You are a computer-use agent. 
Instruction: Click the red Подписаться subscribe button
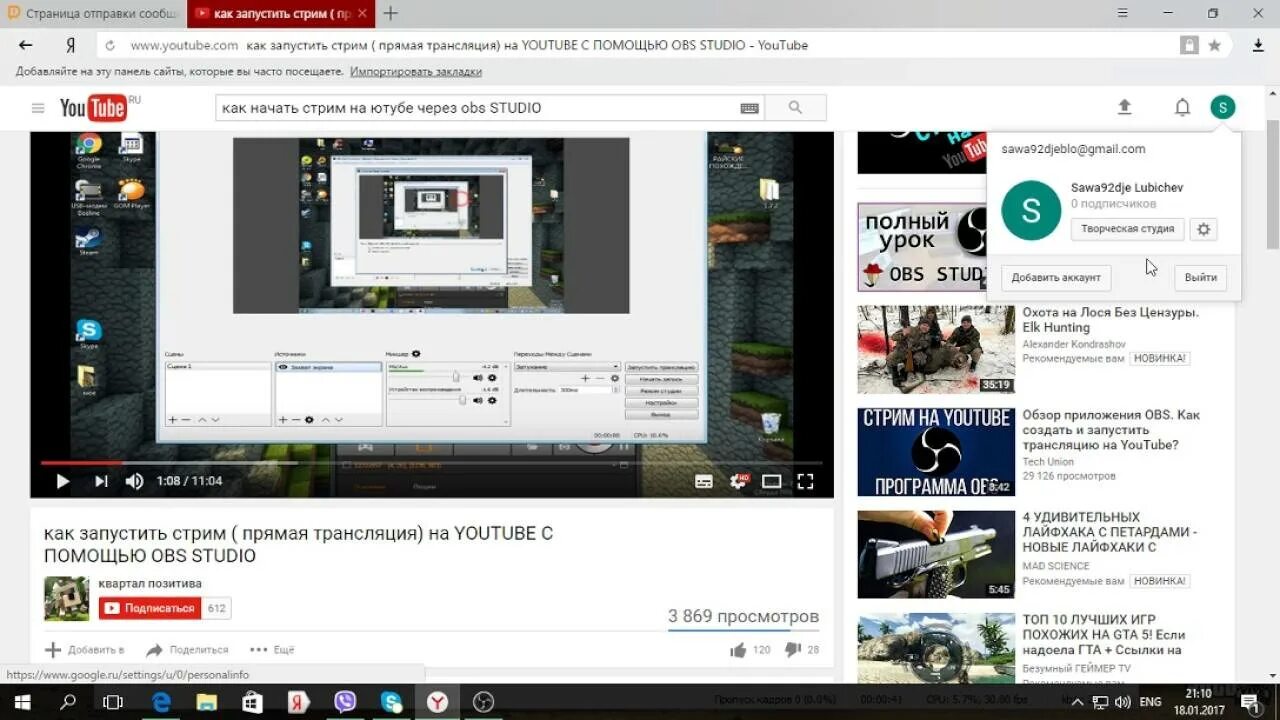coord(150,608)
